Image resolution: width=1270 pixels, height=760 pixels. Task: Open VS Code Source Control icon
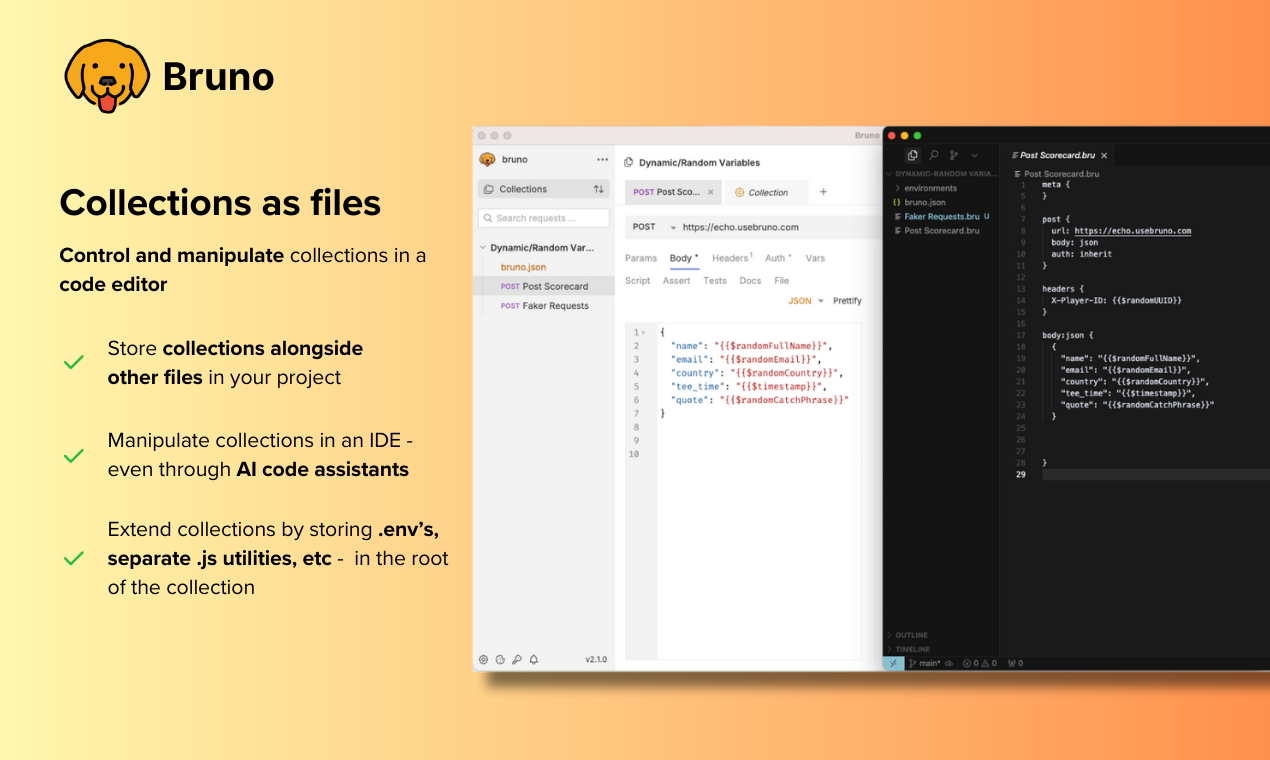[x=954, y=155]
